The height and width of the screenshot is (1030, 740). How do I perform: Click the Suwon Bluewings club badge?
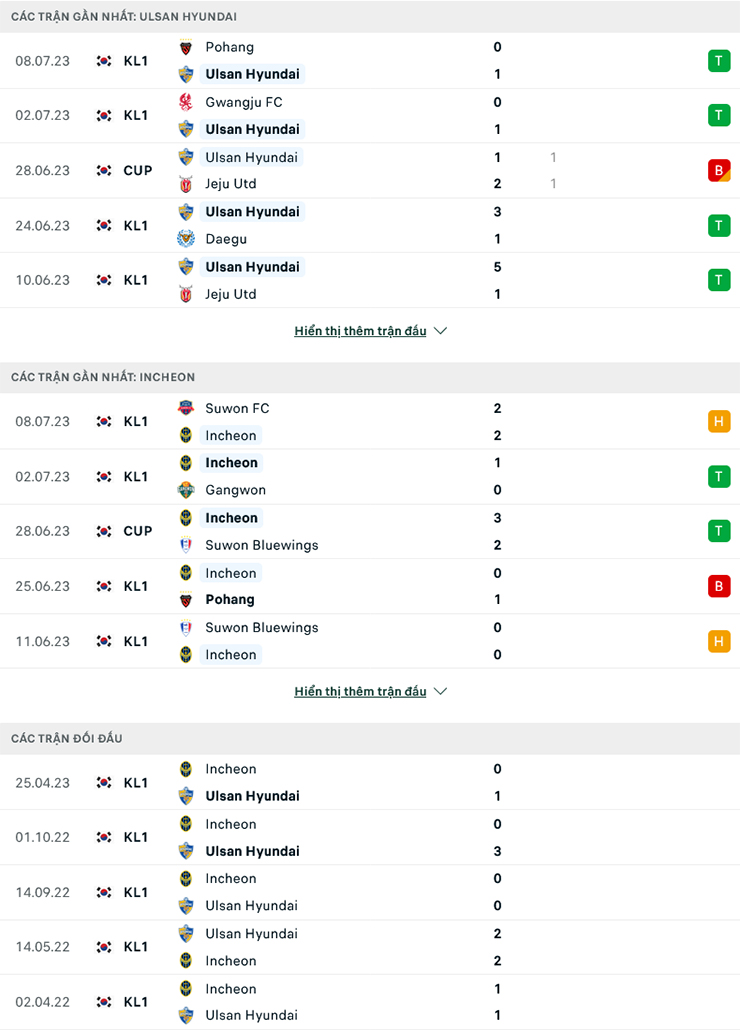tap(186, 545)
